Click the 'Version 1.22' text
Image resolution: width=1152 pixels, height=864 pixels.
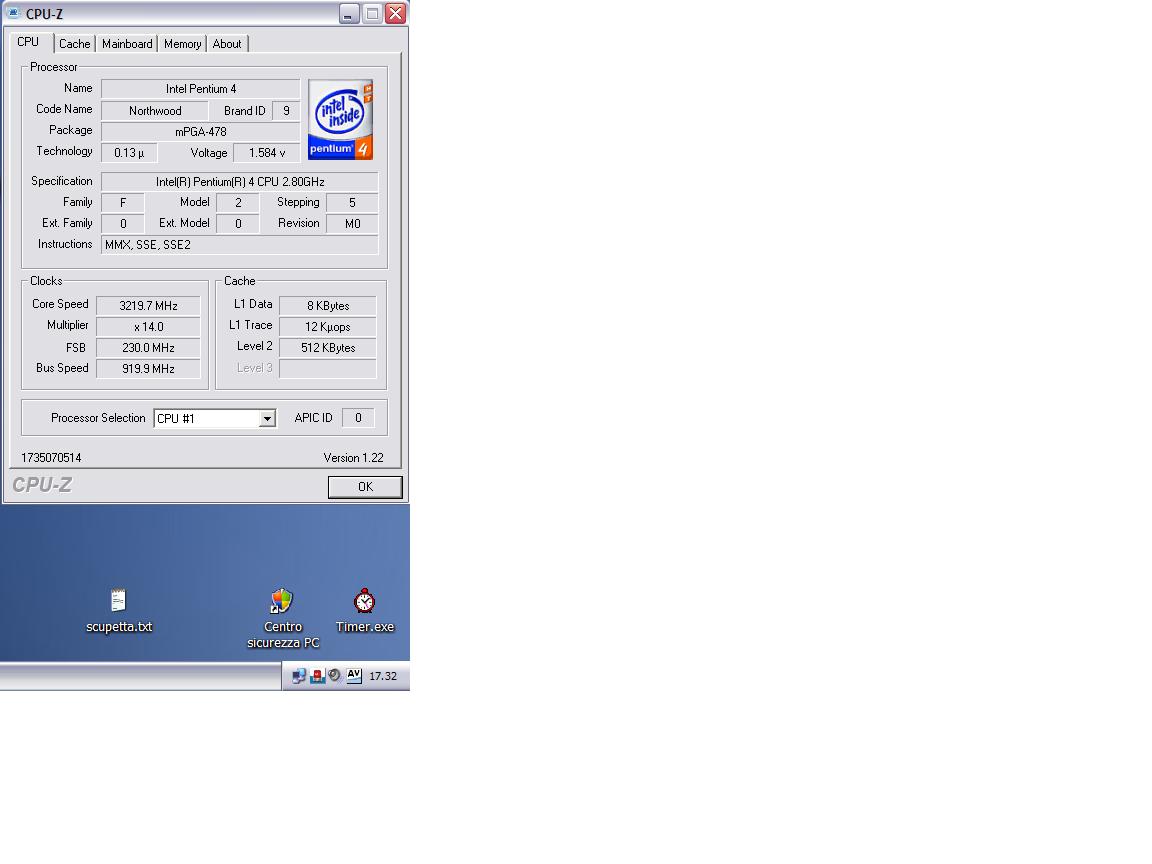point(353,458)
